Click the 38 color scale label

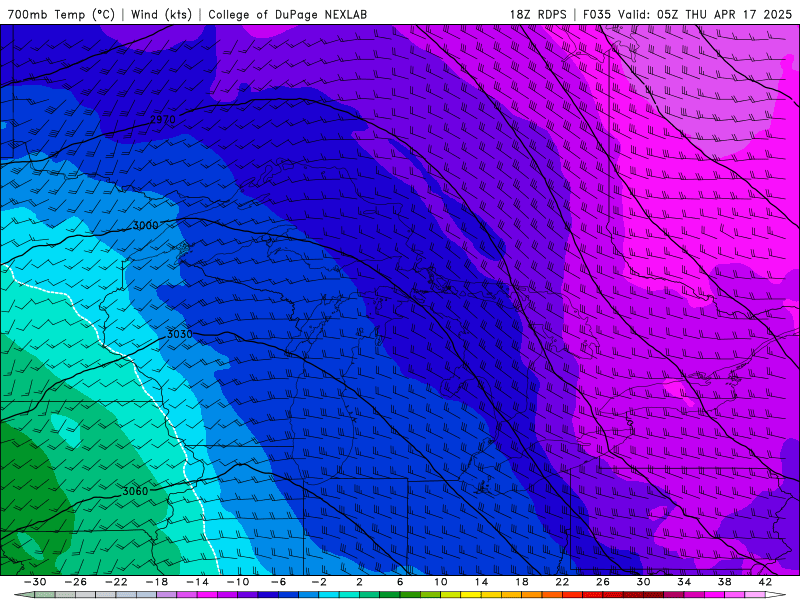click(724, 582)
